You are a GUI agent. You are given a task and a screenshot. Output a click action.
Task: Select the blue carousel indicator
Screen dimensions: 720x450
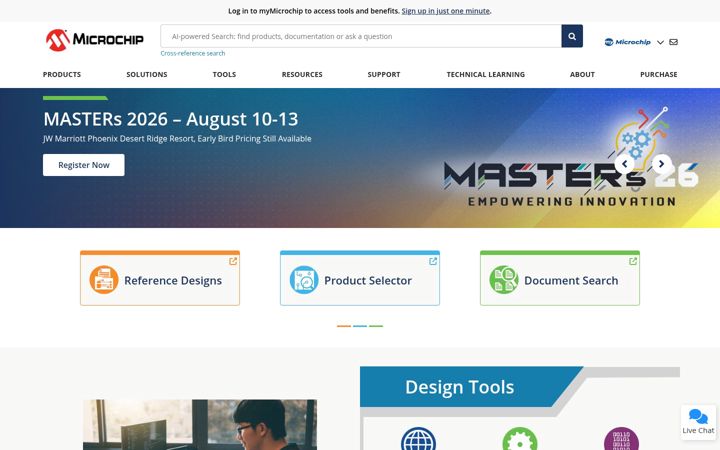coord(360,326)
